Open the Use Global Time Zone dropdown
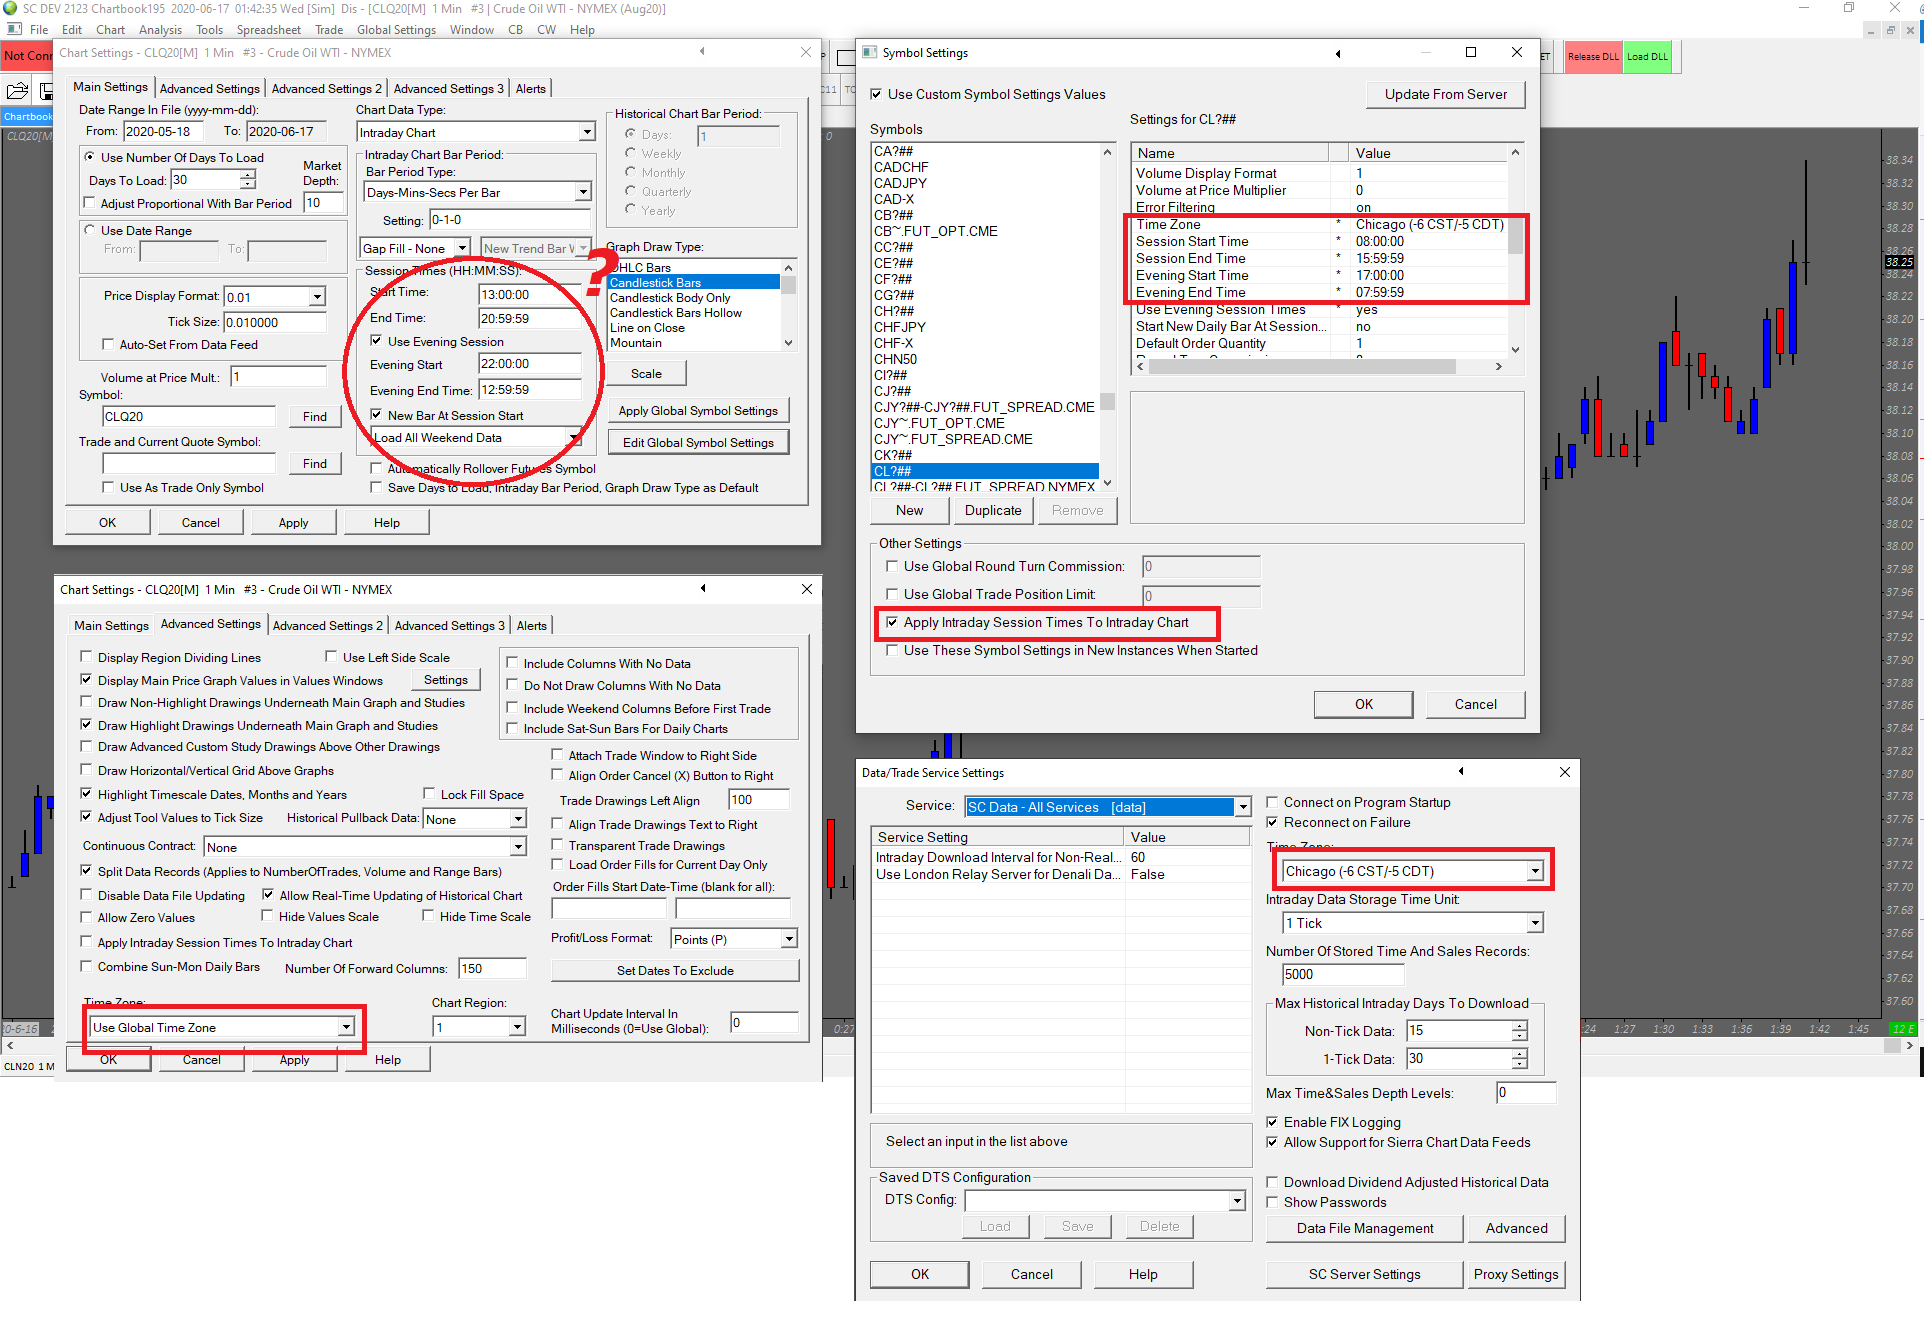Viewport: 1930px width, 1334px height. pos(345,1028)
